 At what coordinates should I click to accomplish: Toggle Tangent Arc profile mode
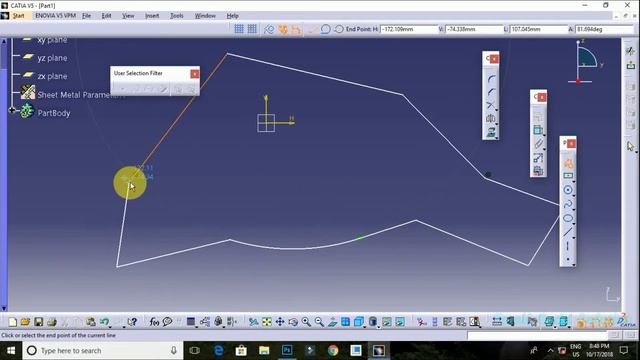click(325, 29)
